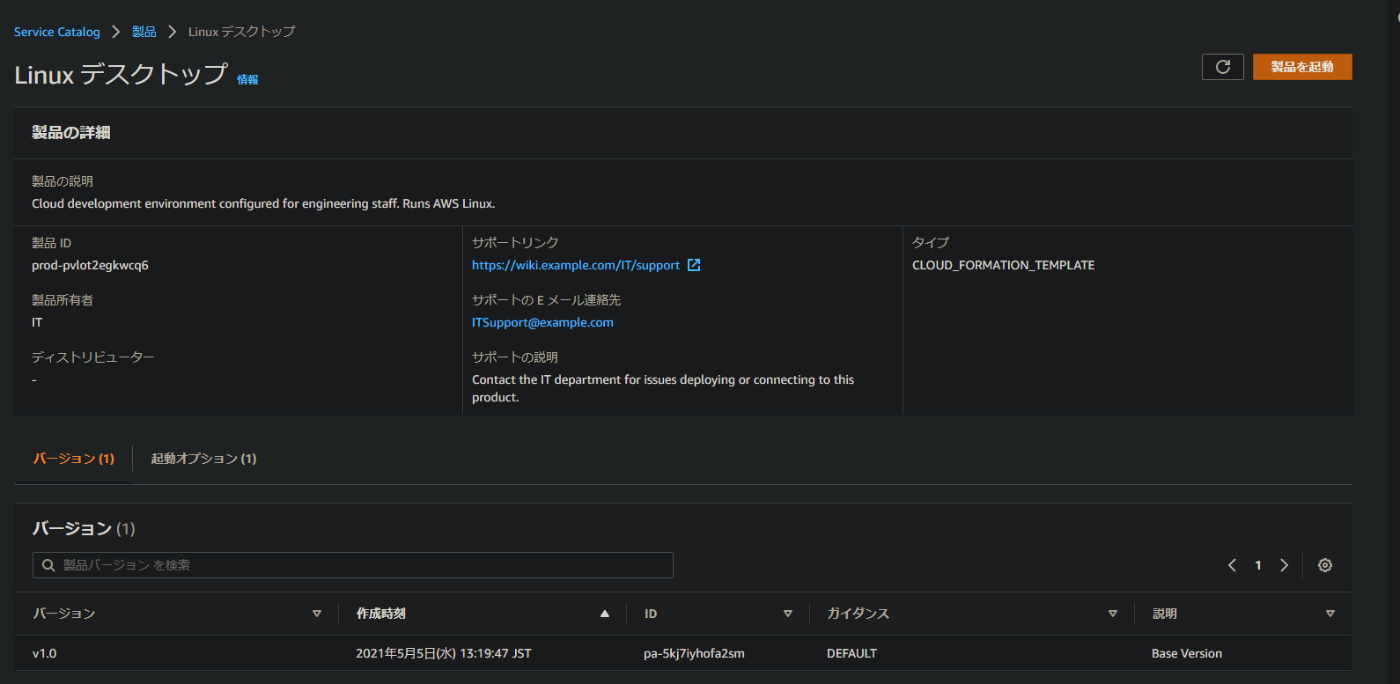Open the table preferences gear icon

[x=1325, y=565]
